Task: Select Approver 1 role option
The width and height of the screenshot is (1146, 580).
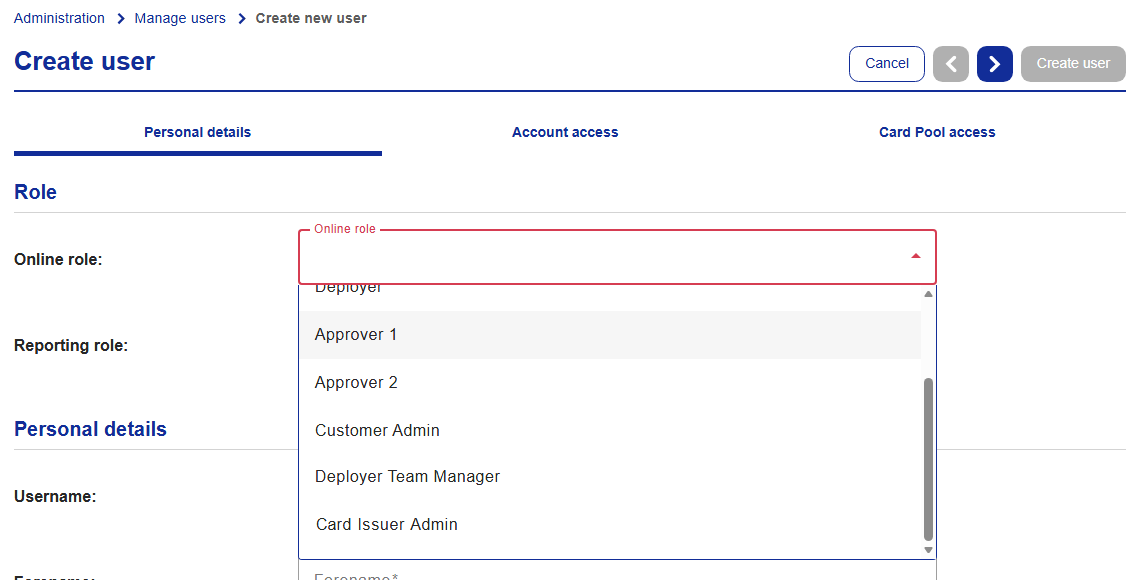Action: 610,335
